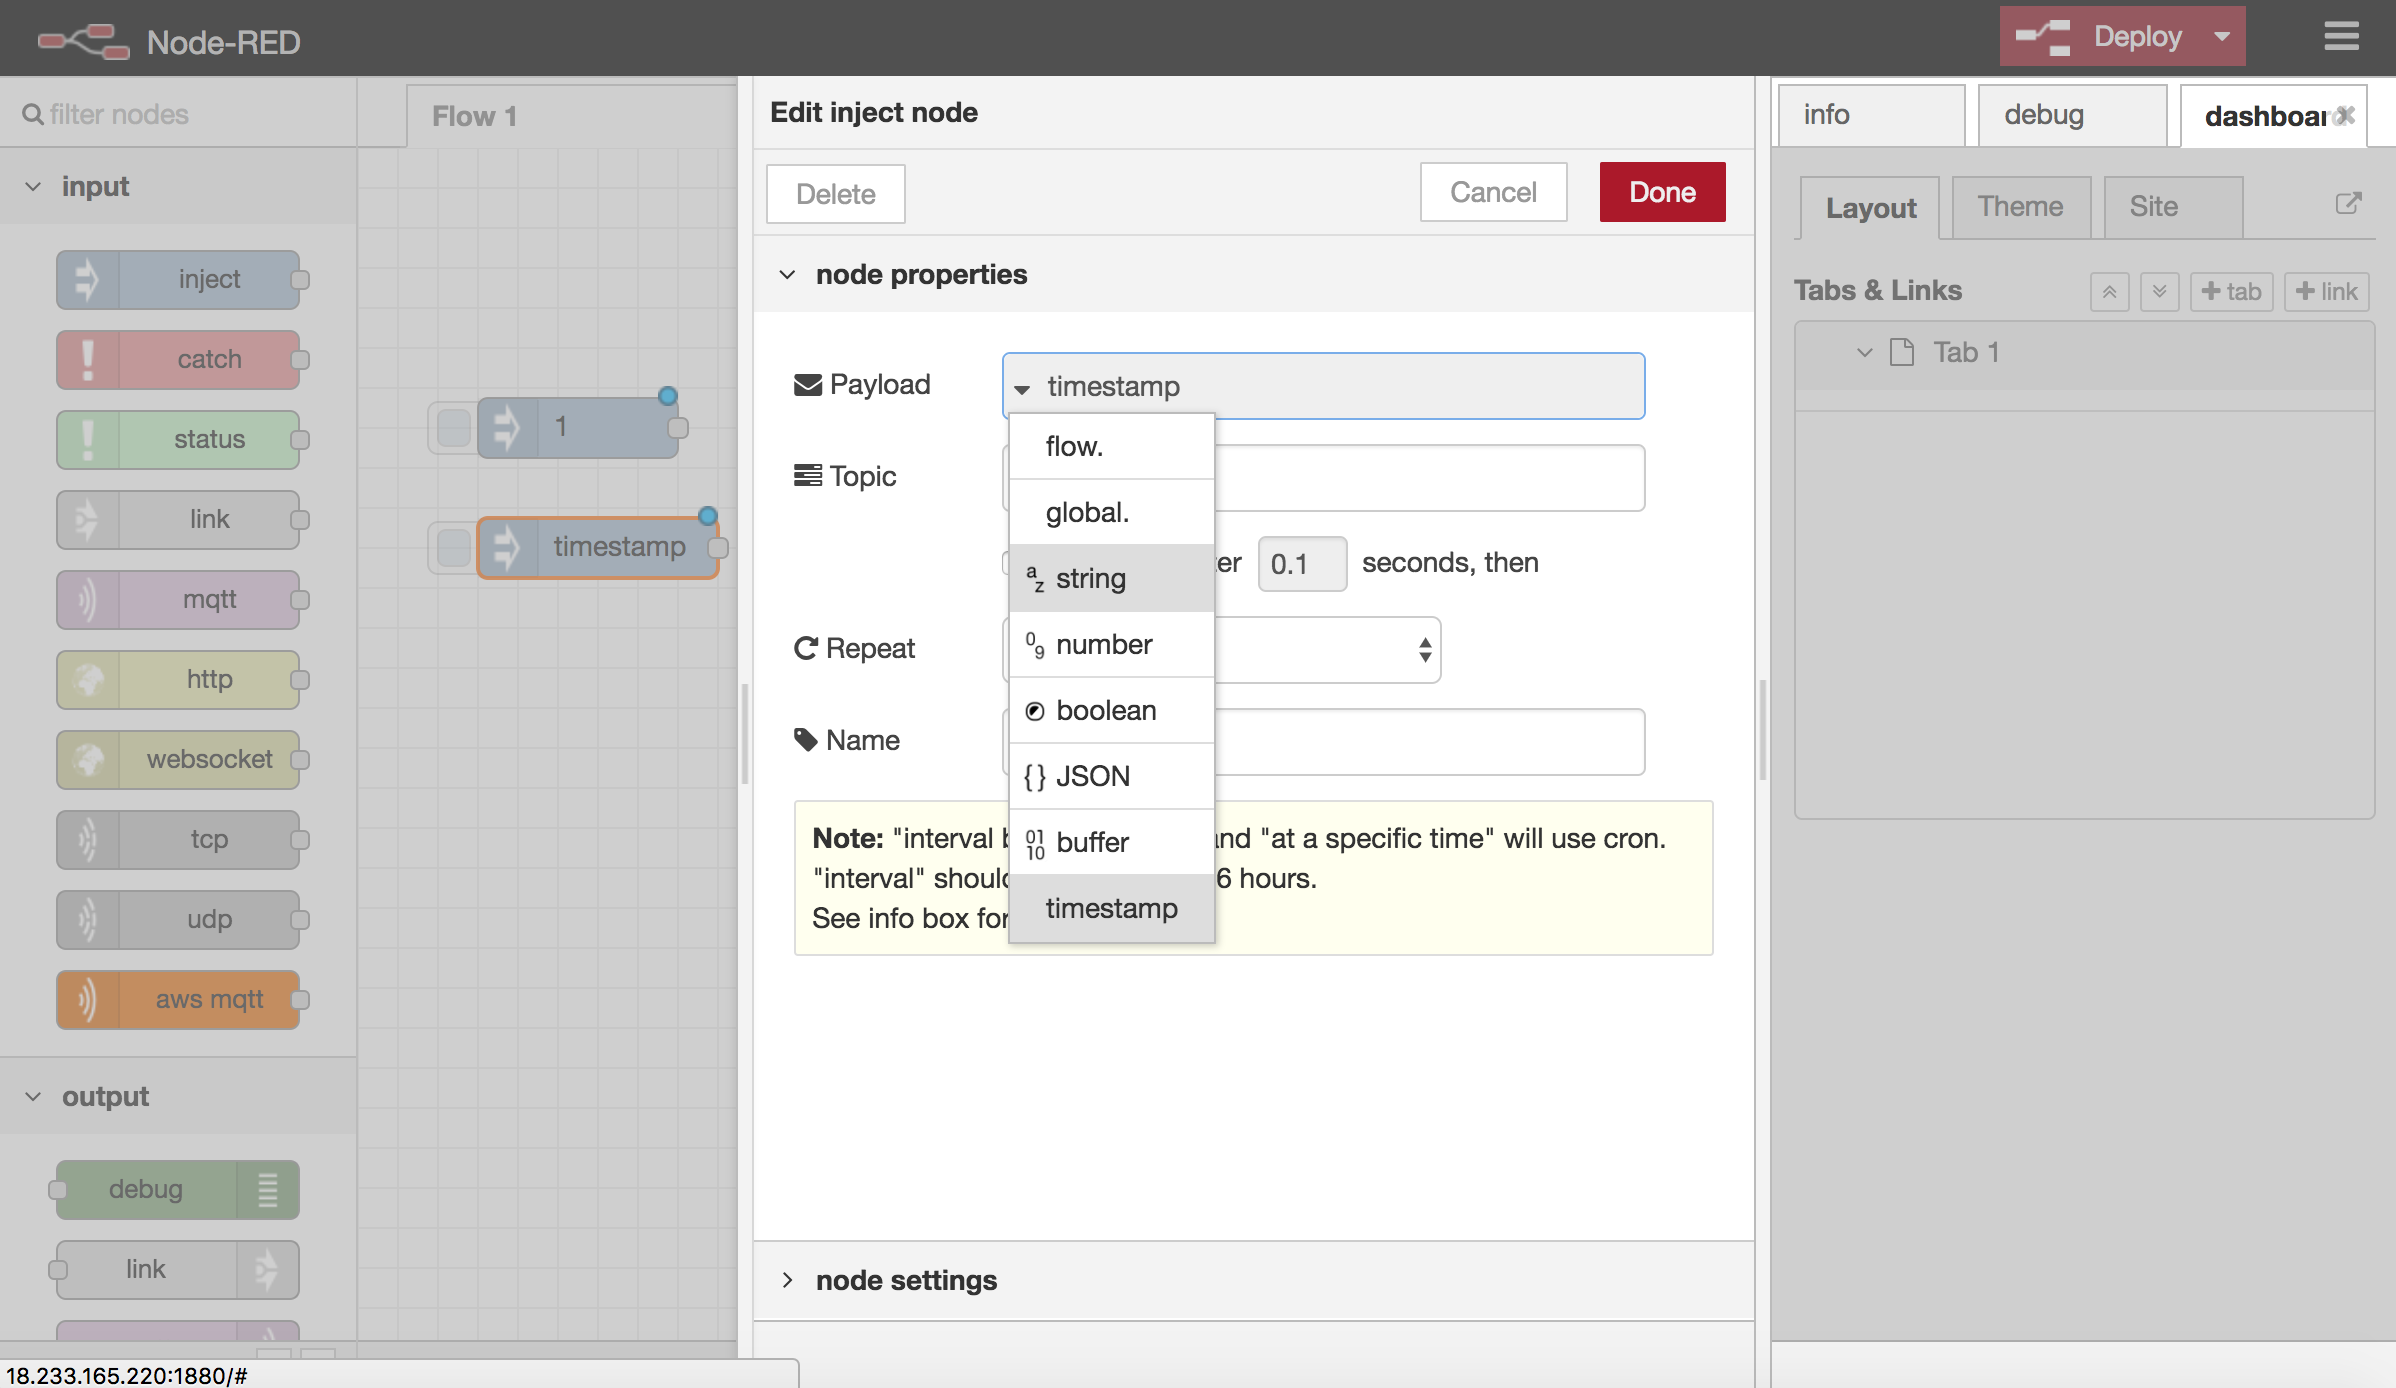Open the hamburger main menu

(x=2341, y=37)
